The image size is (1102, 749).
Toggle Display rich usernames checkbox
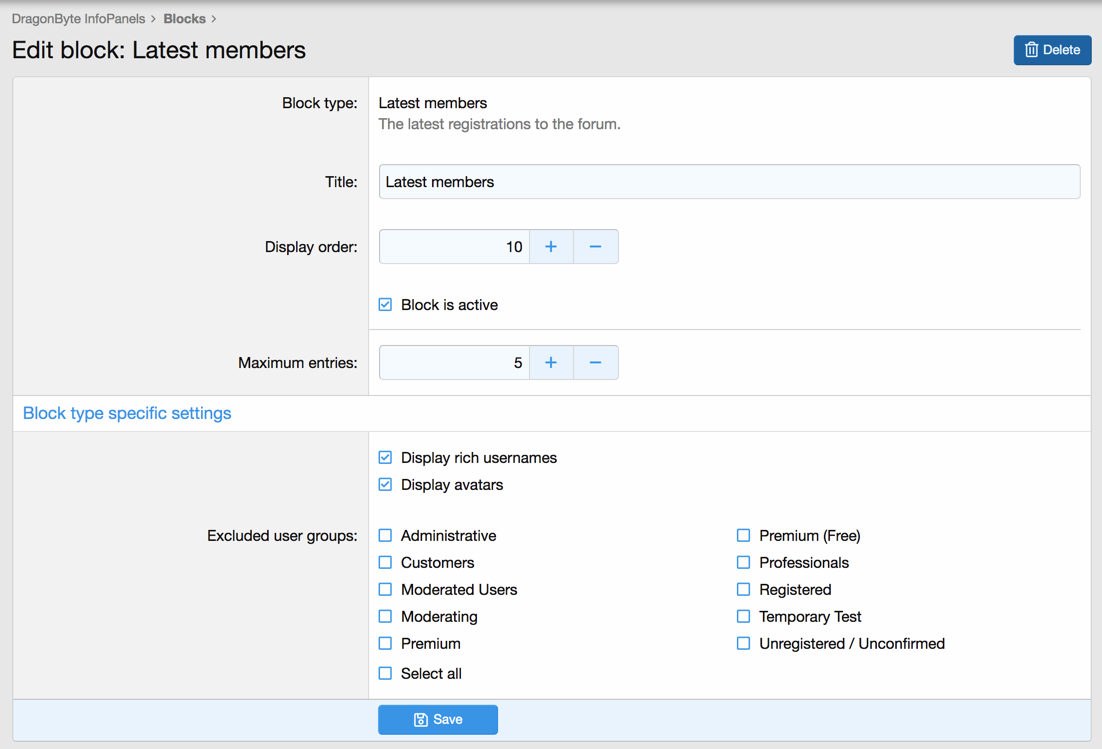386,458
